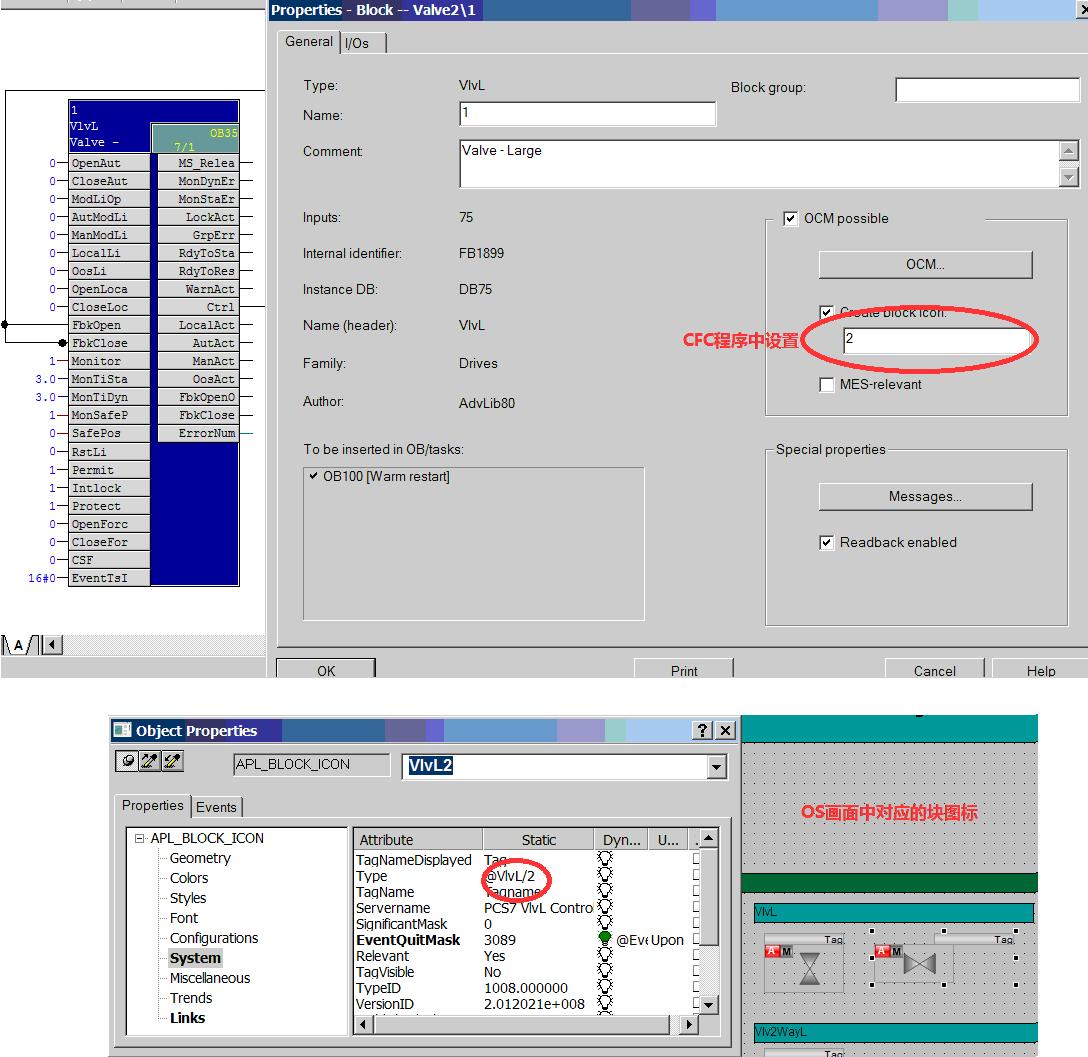This screenshot has height=1057, width=1088.
Task: Enable the MES-relevant checkbox
Action: click(826, 384)
